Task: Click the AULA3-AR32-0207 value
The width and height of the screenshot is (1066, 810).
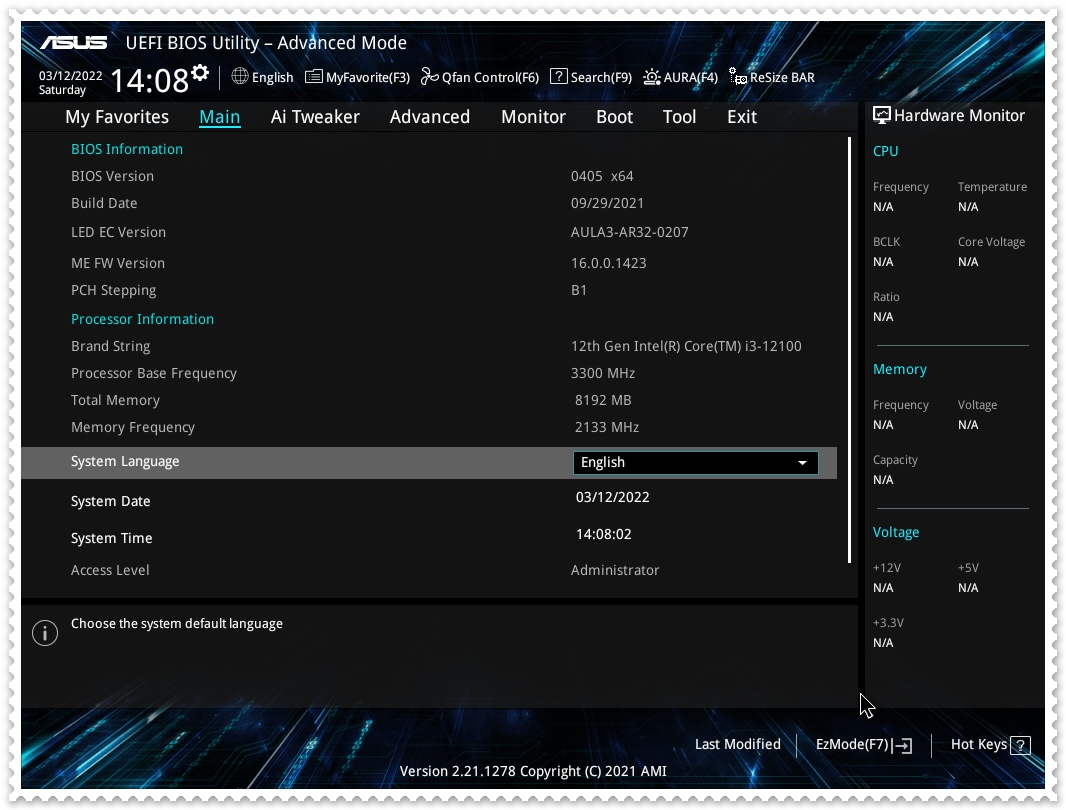Action: pos(630,233)
